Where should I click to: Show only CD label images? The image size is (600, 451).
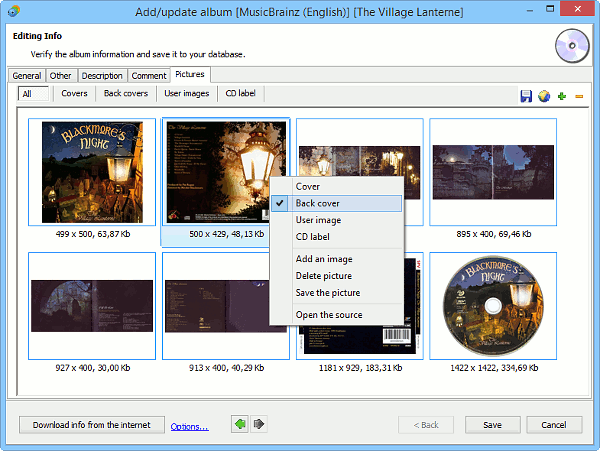pos(240,93)
